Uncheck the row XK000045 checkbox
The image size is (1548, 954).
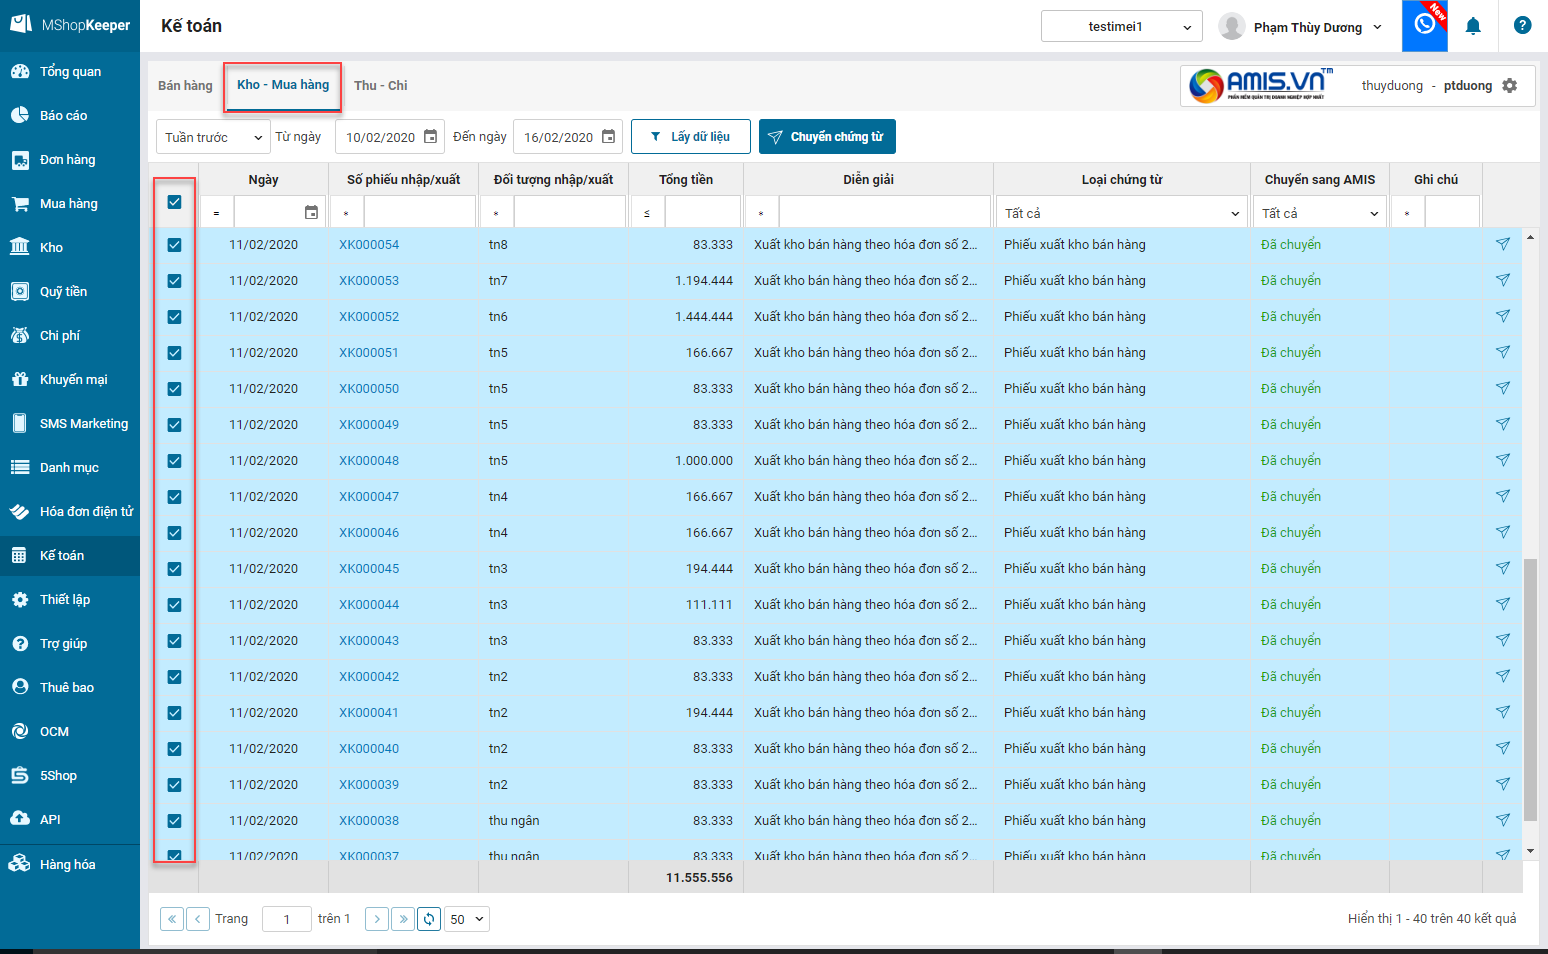click(174, 569)
